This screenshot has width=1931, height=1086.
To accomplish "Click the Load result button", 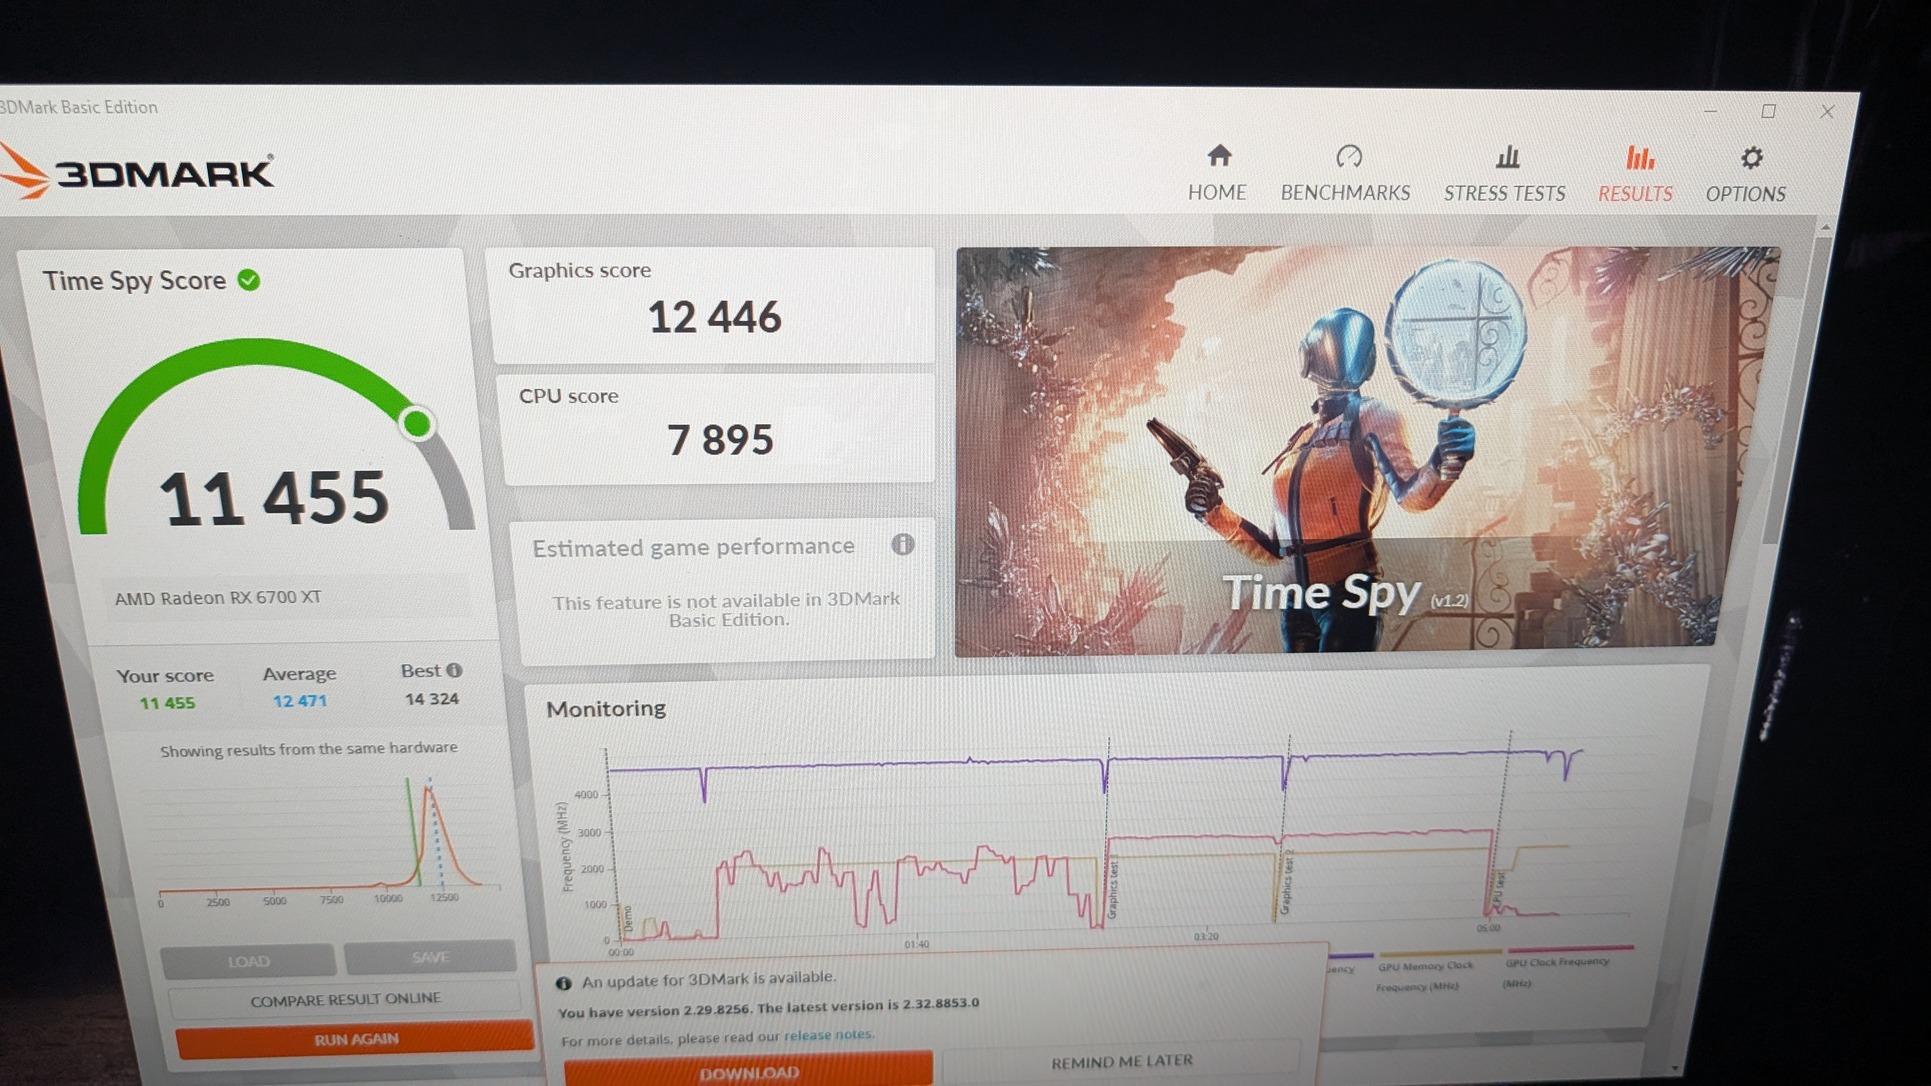I will pyautogui.click(x=248, y=961).
